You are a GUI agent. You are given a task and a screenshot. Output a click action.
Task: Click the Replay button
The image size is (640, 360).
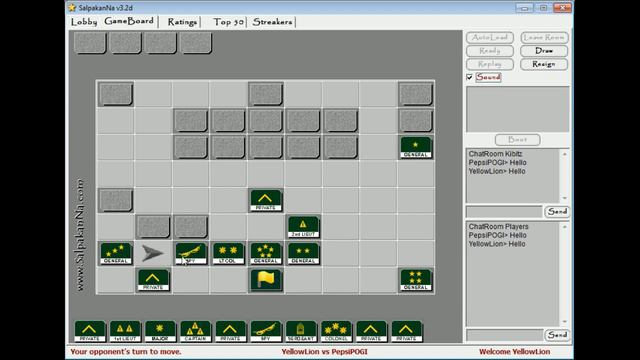pyautogui.click(x=490, y=64)
